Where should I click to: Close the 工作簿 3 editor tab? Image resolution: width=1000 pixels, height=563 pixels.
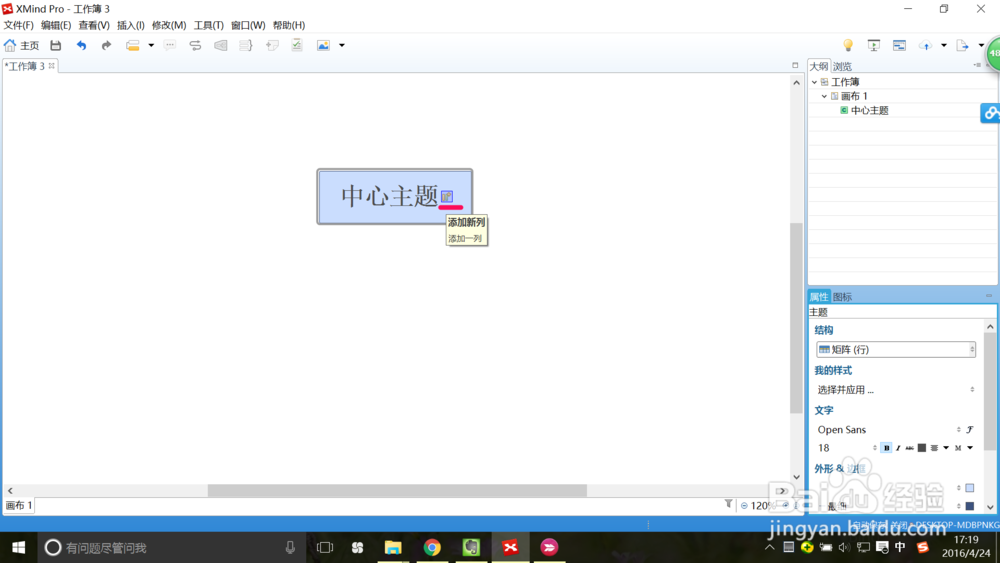tap(52, 66)
